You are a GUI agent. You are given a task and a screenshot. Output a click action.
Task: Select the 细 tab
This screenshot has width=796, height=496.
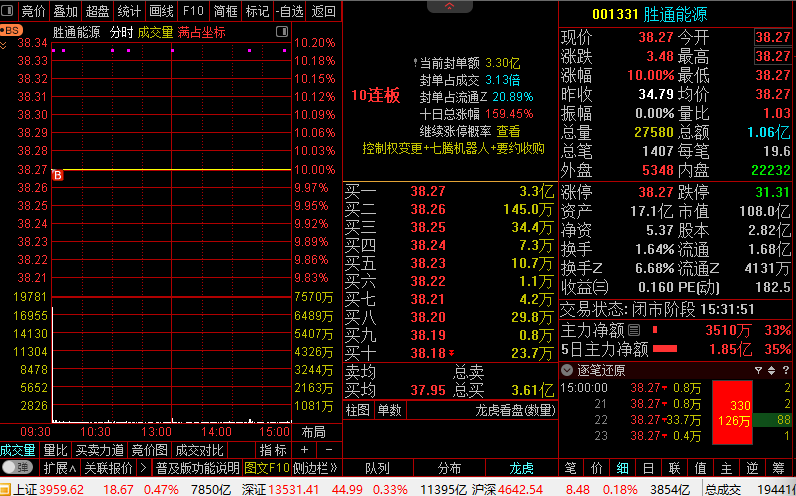tap(622, 468)
